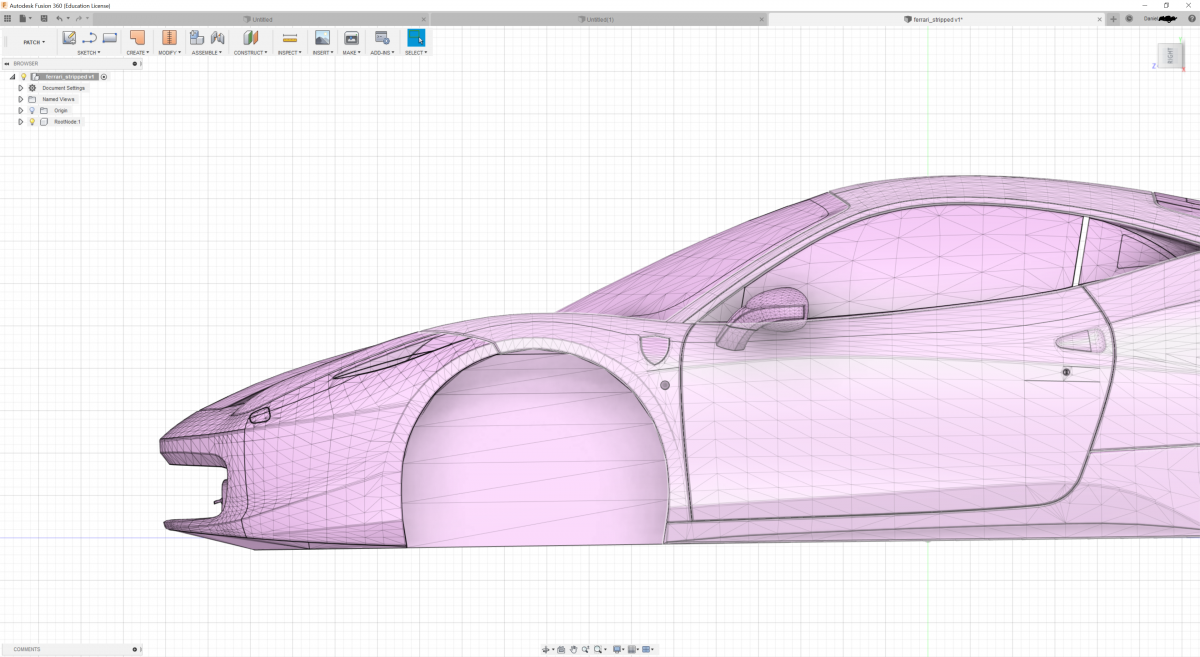
Task: Click the Save icon in top bar
Action: (x=43, y=18)
